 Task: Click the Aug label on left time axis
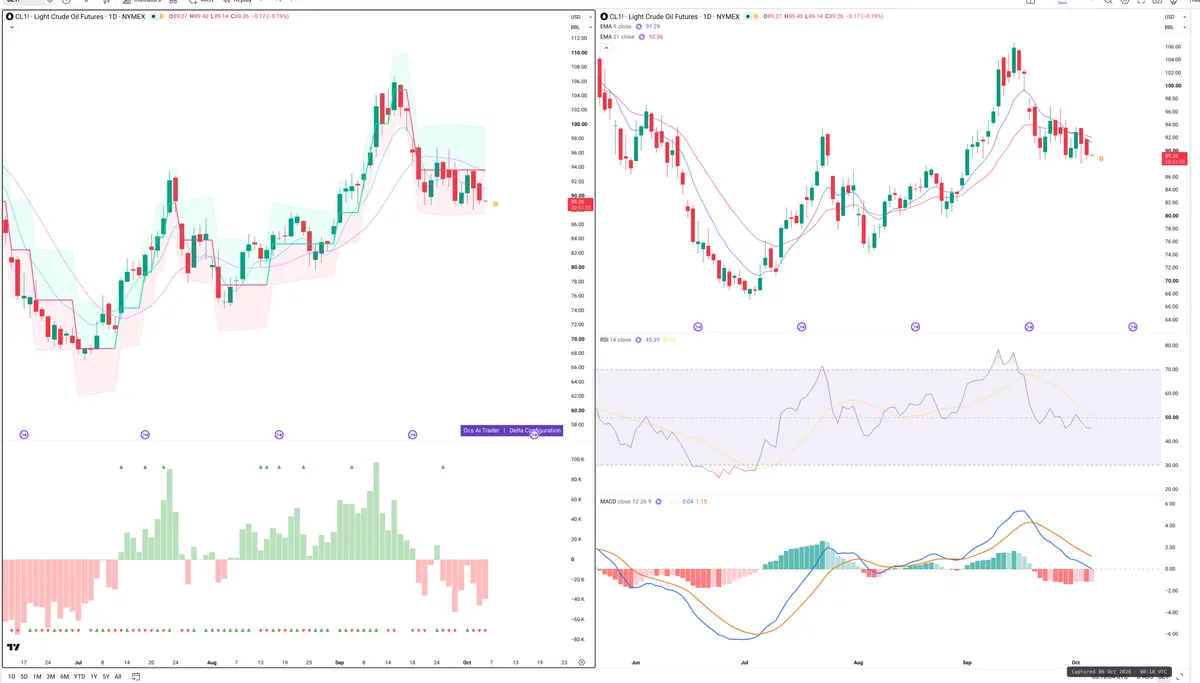211,663
